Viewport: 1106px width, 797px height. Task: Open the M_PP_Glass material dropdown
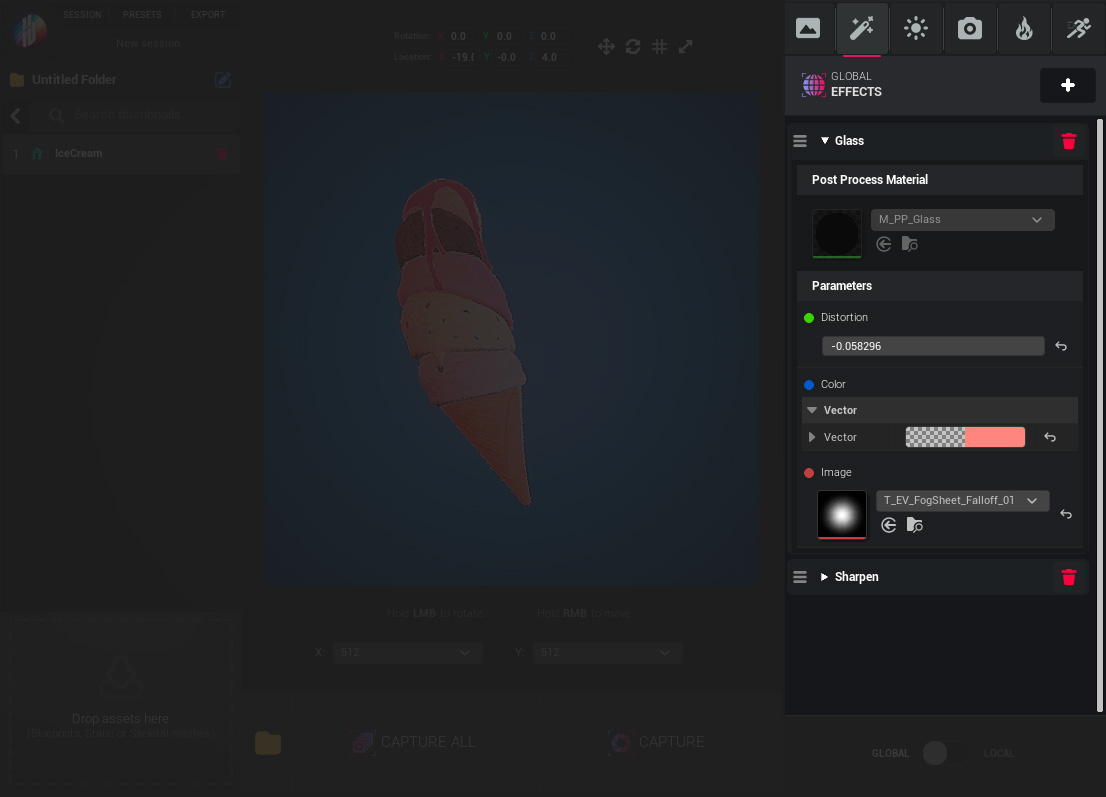962,219
